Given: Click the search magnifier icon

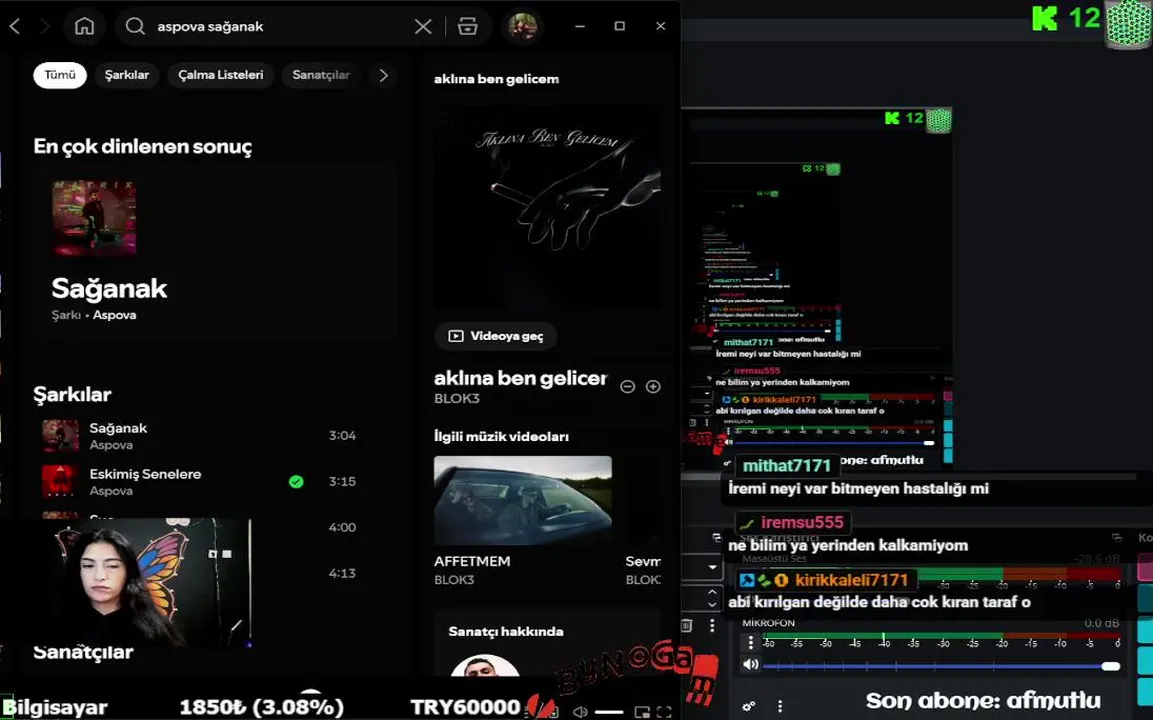Looking at the screenshot, I should click(x=135, y=26).
